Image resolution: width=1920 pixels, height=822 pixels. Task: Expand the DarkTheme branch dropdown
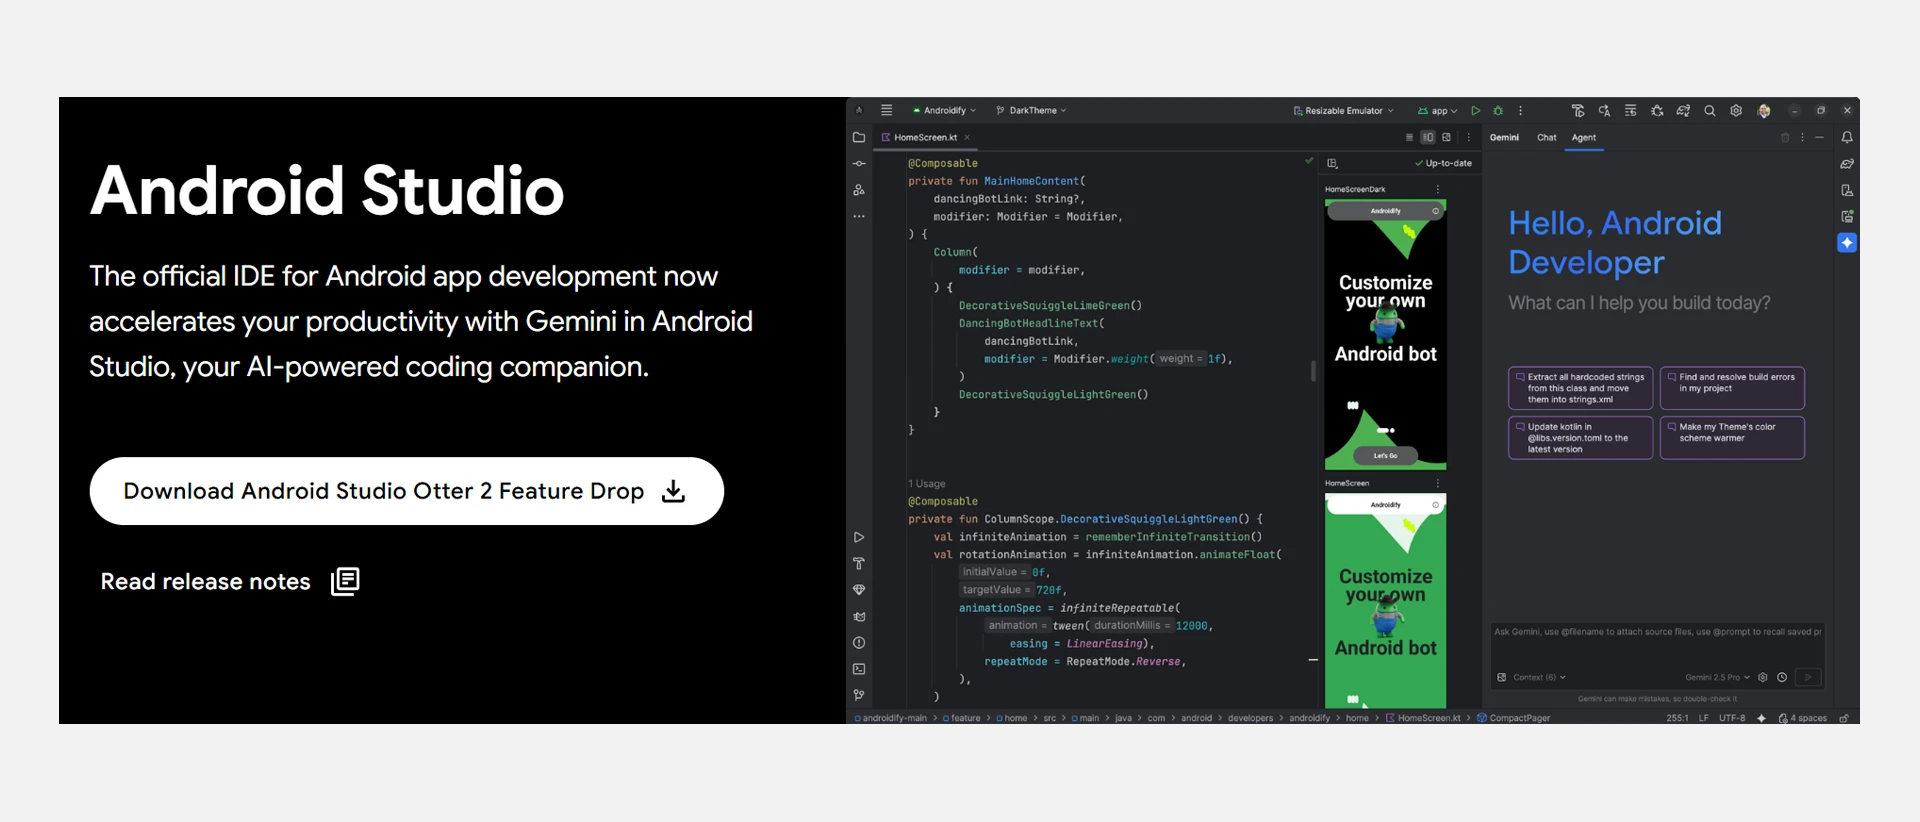coord(1032,111)
